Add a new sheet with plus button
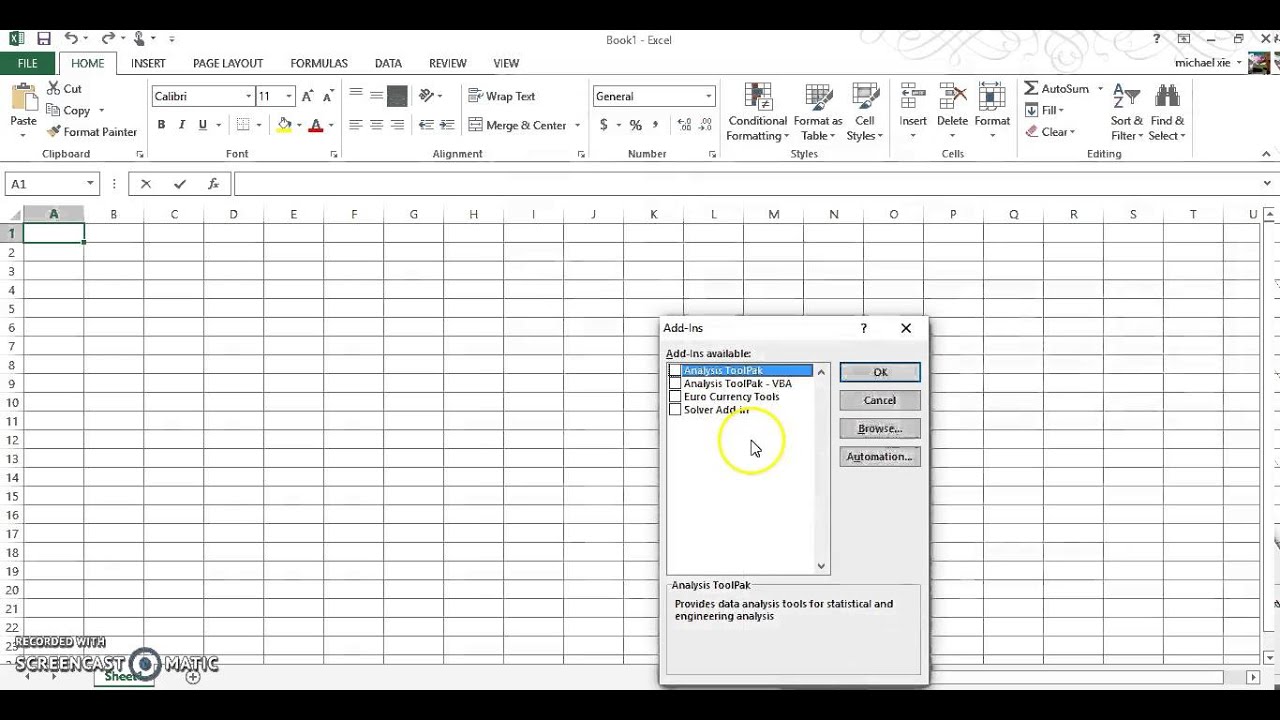1280x720 pixels. (x=193, y=677)
